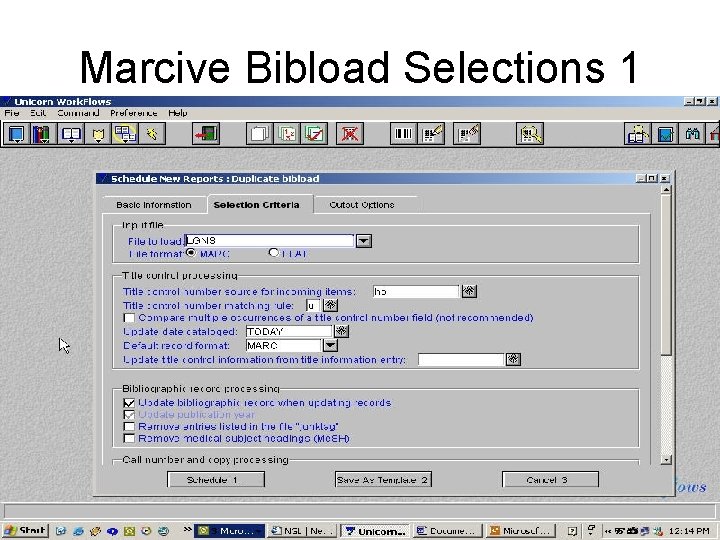Click the red X delete icon
Viewport: 720px width, 540px height.
point(350,134)
